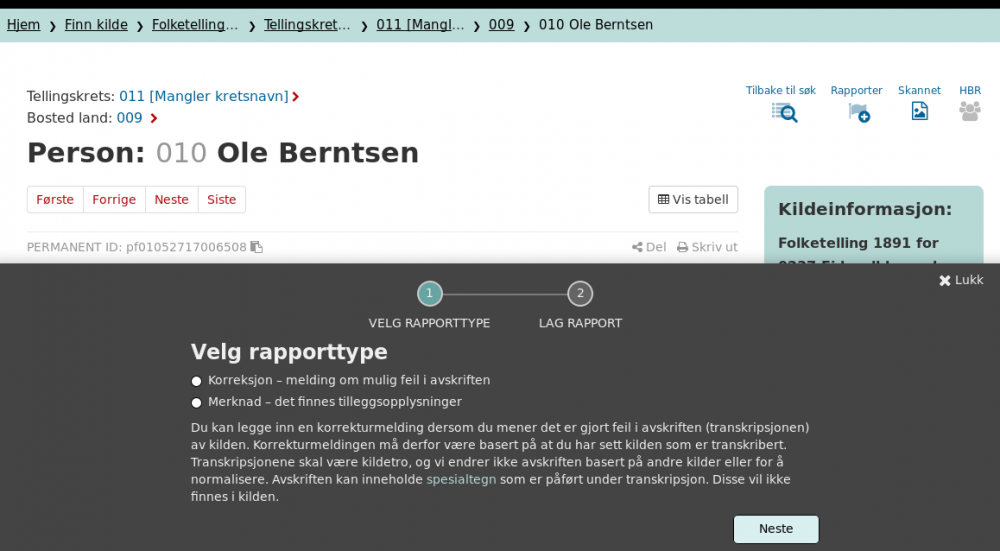Print the page with Skriv ut
1000x551 pixels.
pos(707,247)
